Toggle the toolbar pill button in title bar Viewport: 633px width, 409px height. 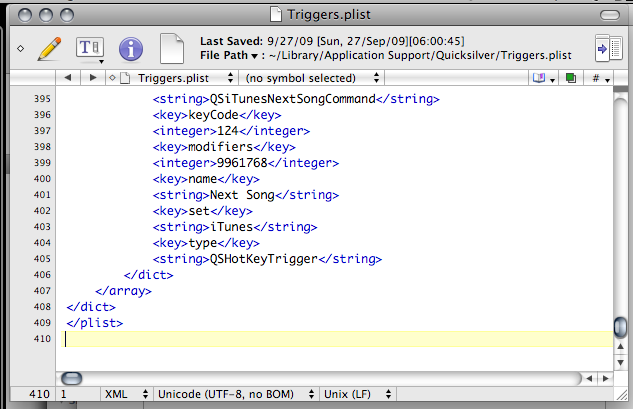point(608,14)
